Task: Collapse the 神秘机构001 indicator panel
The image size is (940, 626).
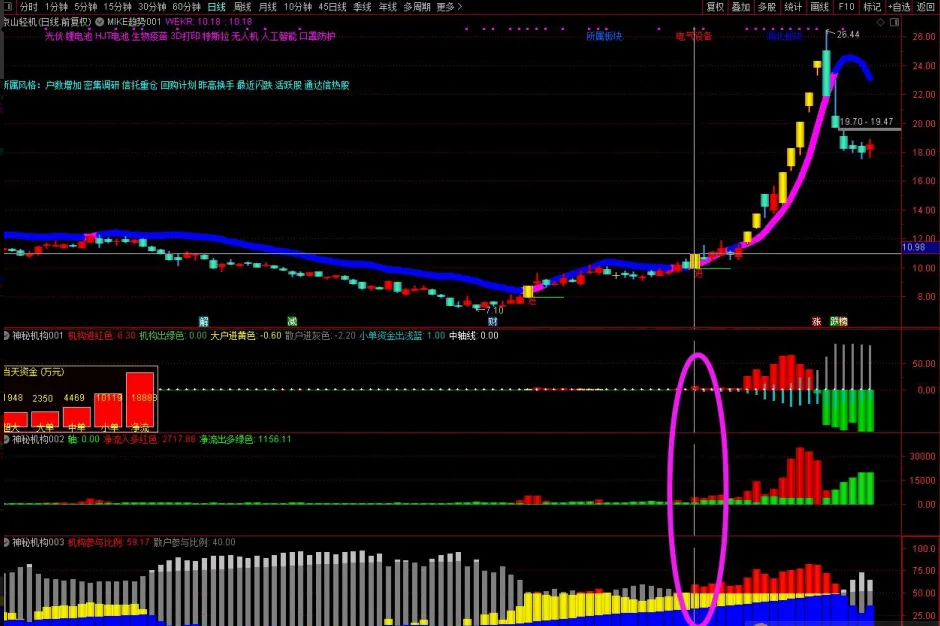Action: click(x=6, y=336)
